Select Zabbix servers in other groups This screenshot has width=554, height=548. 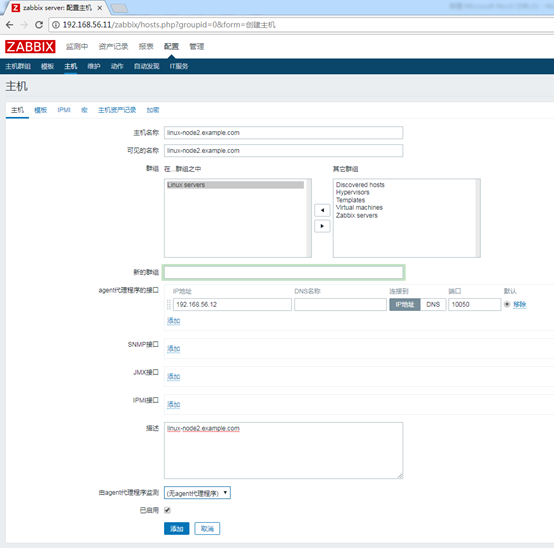tap(356, 216)
